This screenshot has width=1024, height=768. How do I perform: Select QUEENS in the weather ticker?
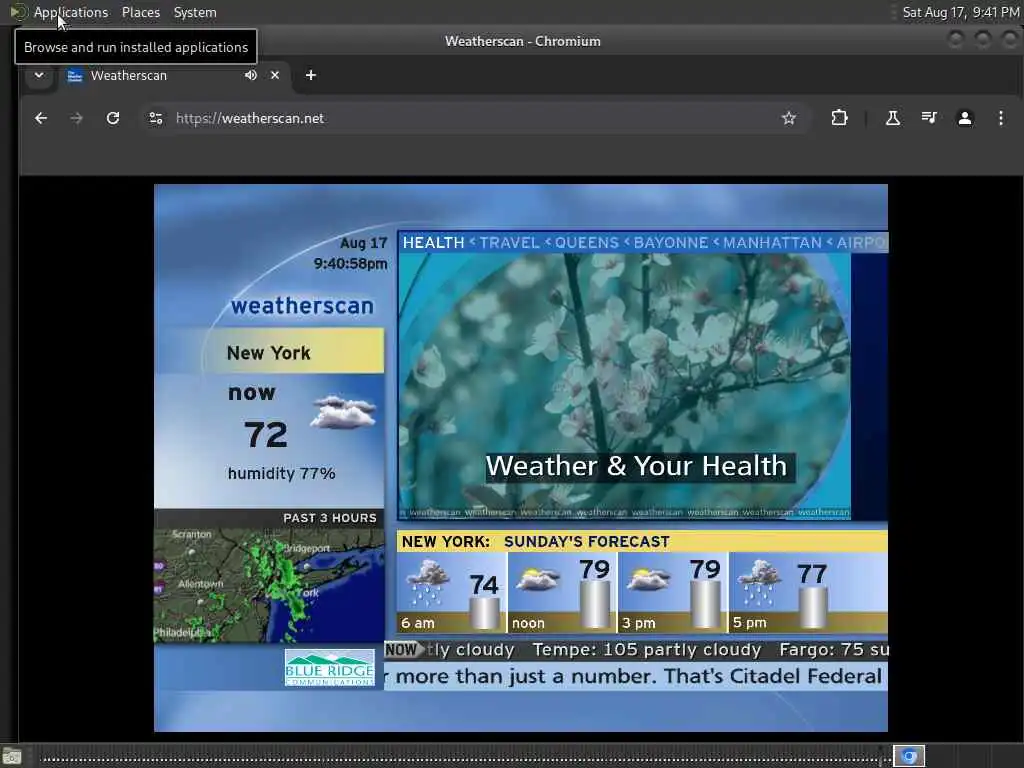click(586, 243)
